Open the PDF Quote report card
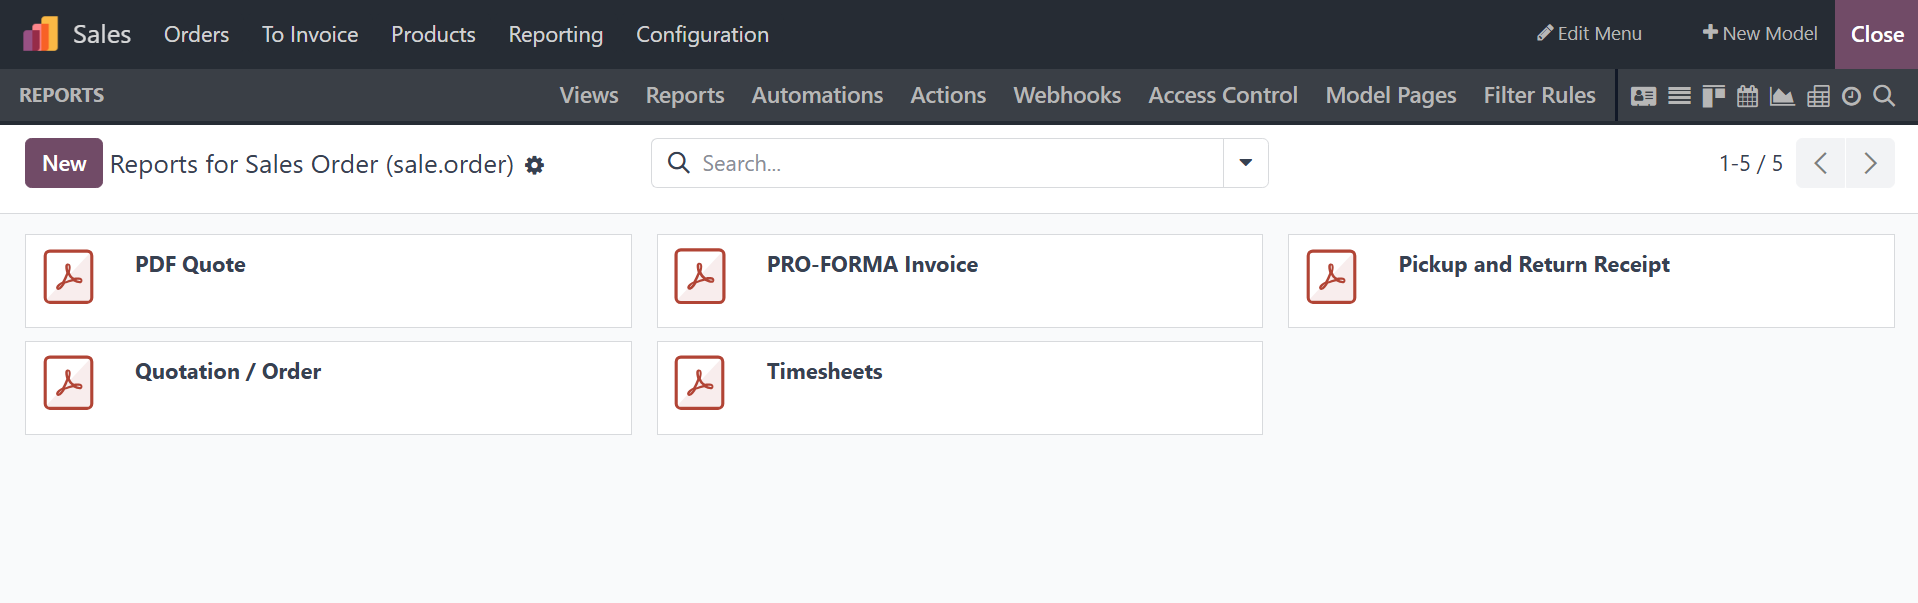The height and width of the screenshot is (603, 1918). (x=328, y=281)
